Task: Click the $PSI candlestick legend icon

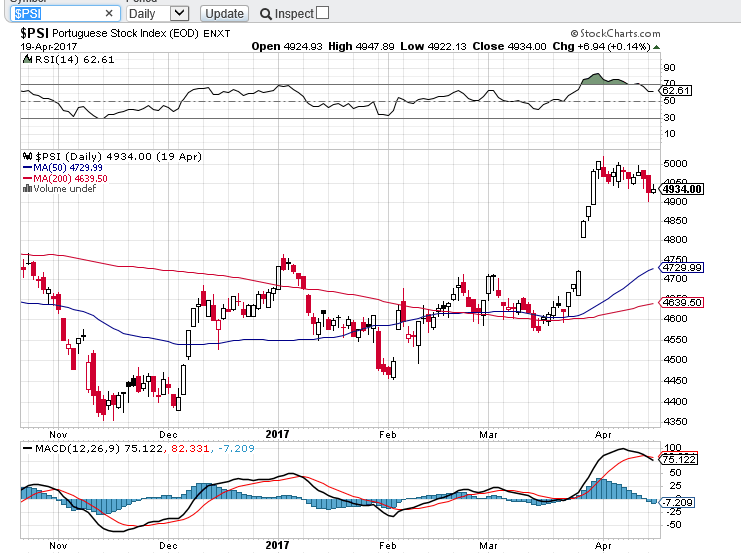Action: click(27, 156)
